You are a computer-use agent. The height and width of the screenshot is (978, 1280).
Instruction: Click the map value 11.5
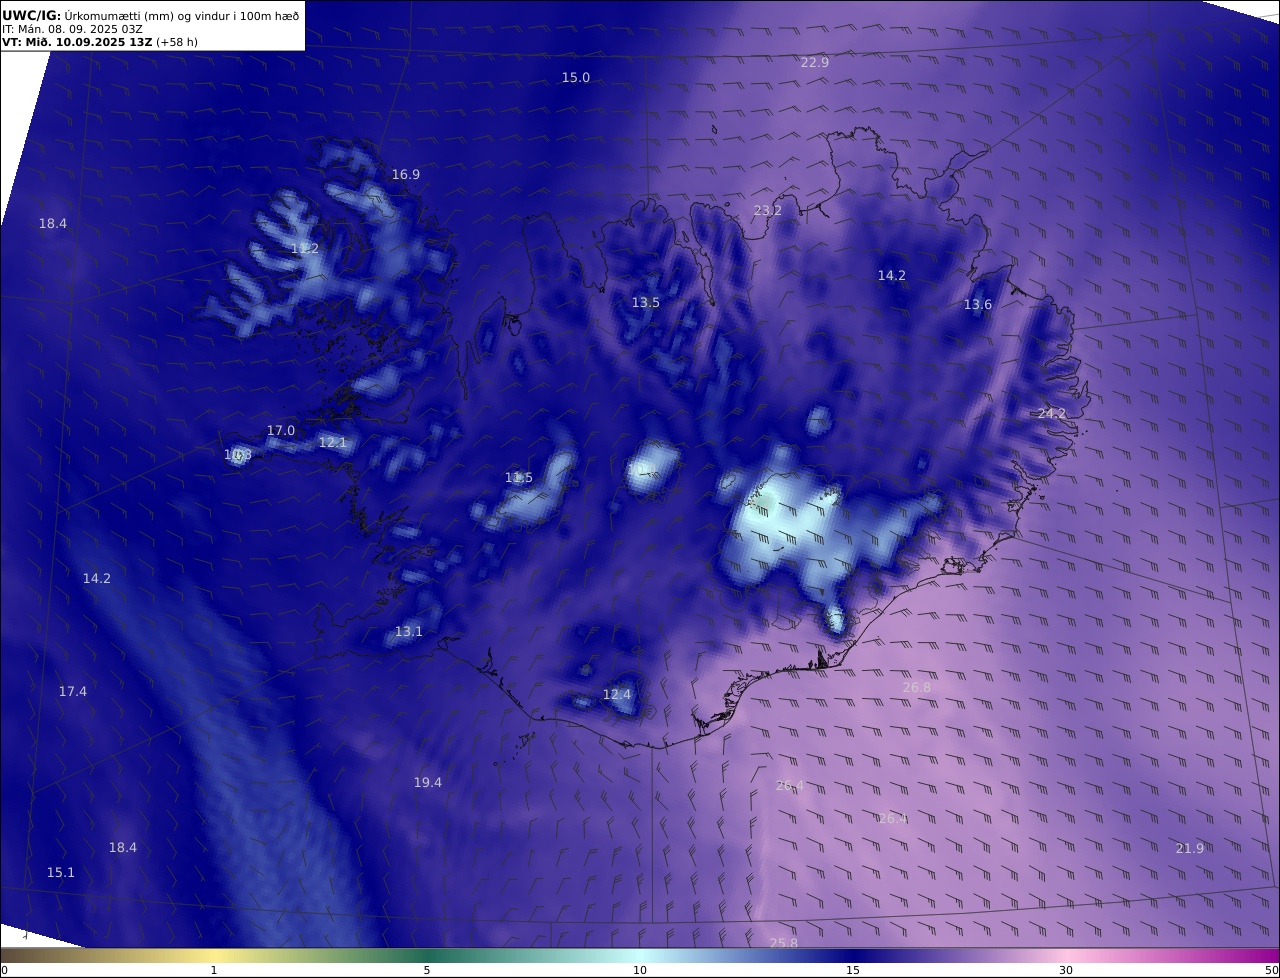point(518,477)
